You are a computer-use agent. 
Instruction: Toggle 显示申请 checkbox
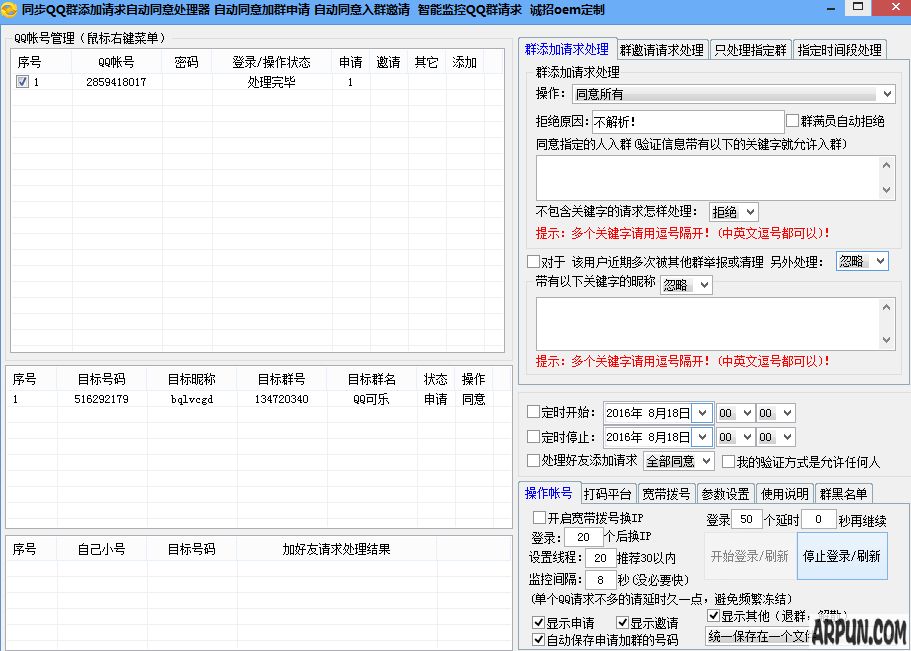[x=539, y=623]
